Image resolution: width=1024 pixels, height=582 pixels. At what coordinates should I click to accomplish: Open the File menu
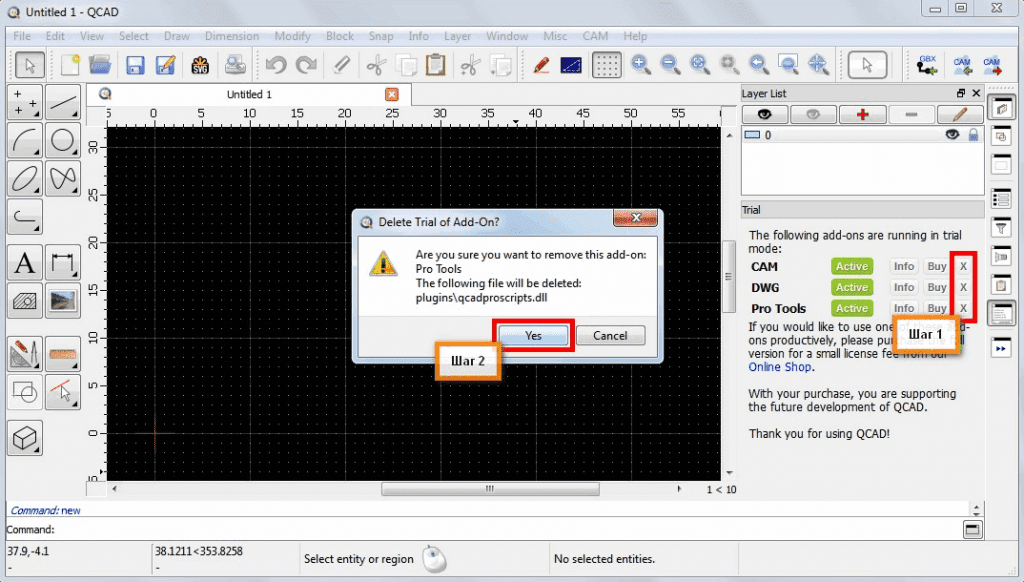pos(22,36)
